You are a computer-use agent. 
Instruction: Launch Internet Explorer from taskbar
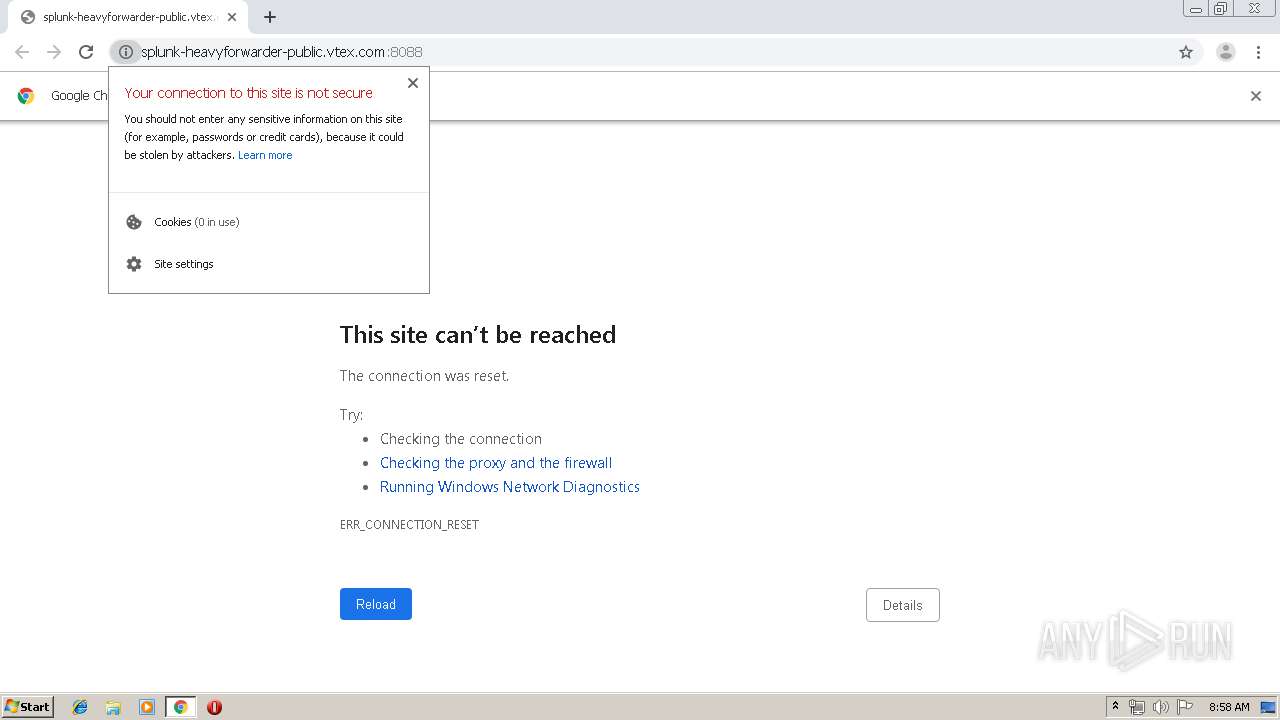[80, 707]
